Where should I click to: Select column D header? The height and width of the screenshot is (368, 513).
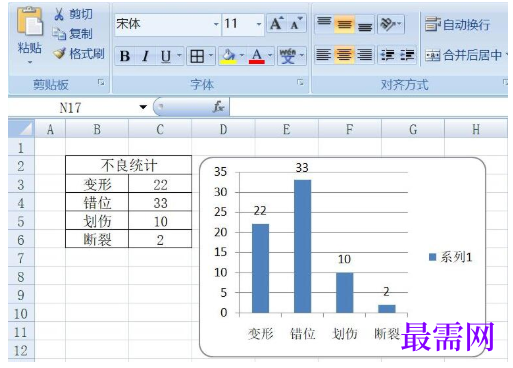click(x=223, y=129)
